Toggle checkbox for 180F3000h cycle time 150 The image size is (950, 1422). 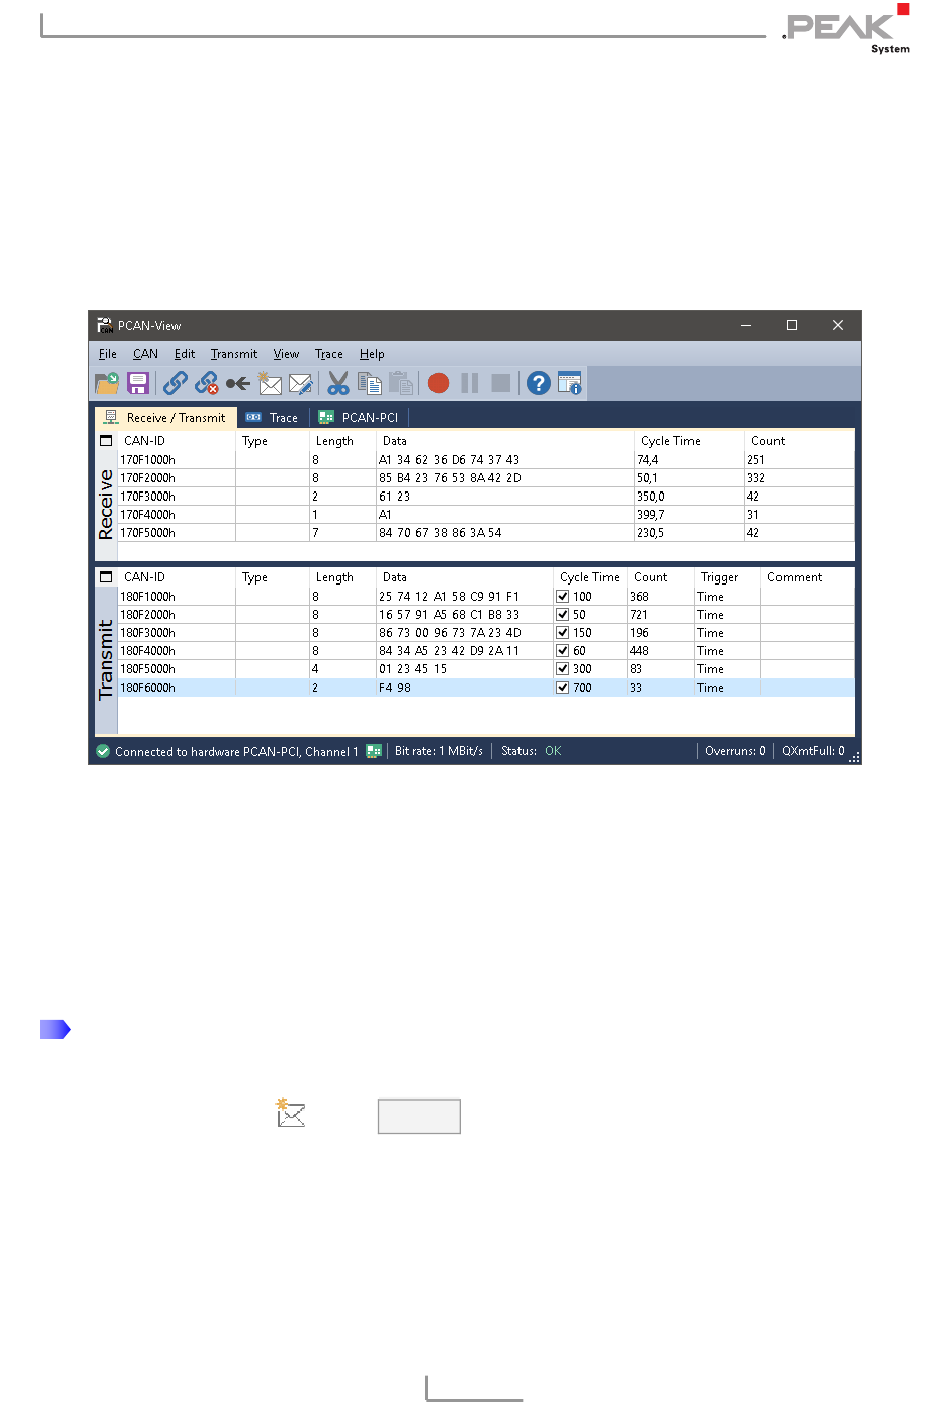pos(563,633)
